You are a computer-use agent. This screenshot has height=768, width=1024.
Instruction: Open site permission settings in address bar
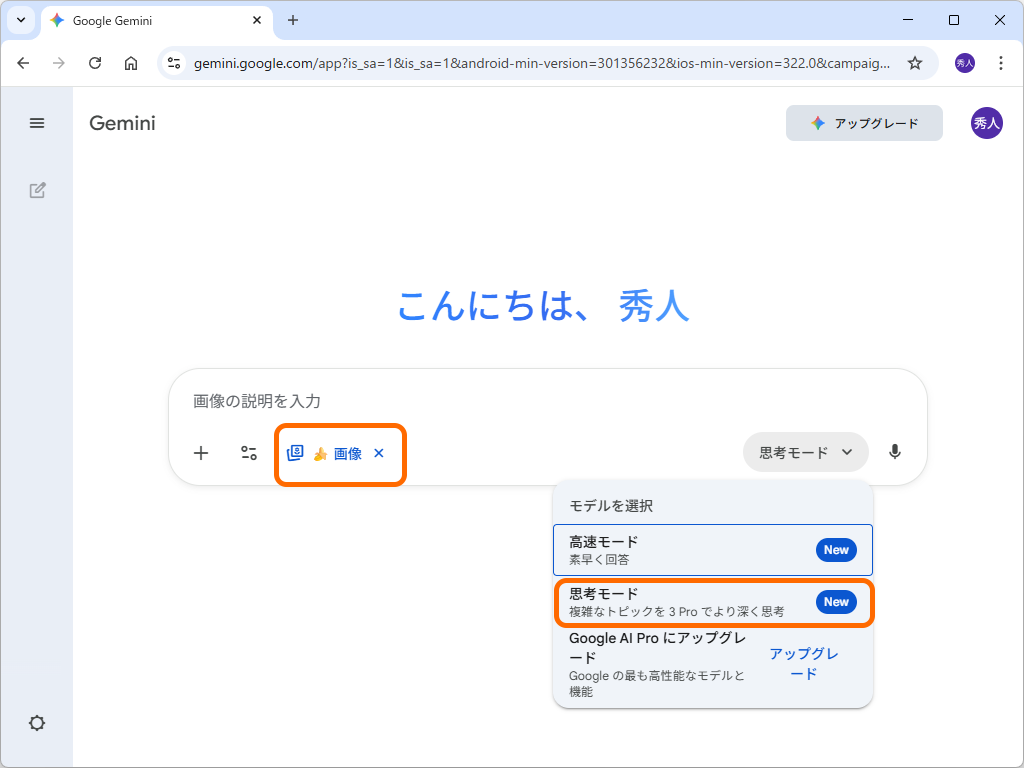coord(174,62)
